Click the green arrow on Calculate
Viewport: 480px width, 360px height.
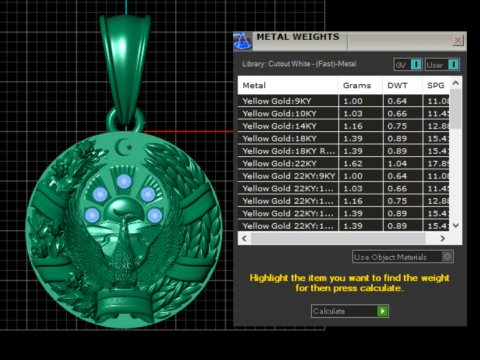(382, 311)
